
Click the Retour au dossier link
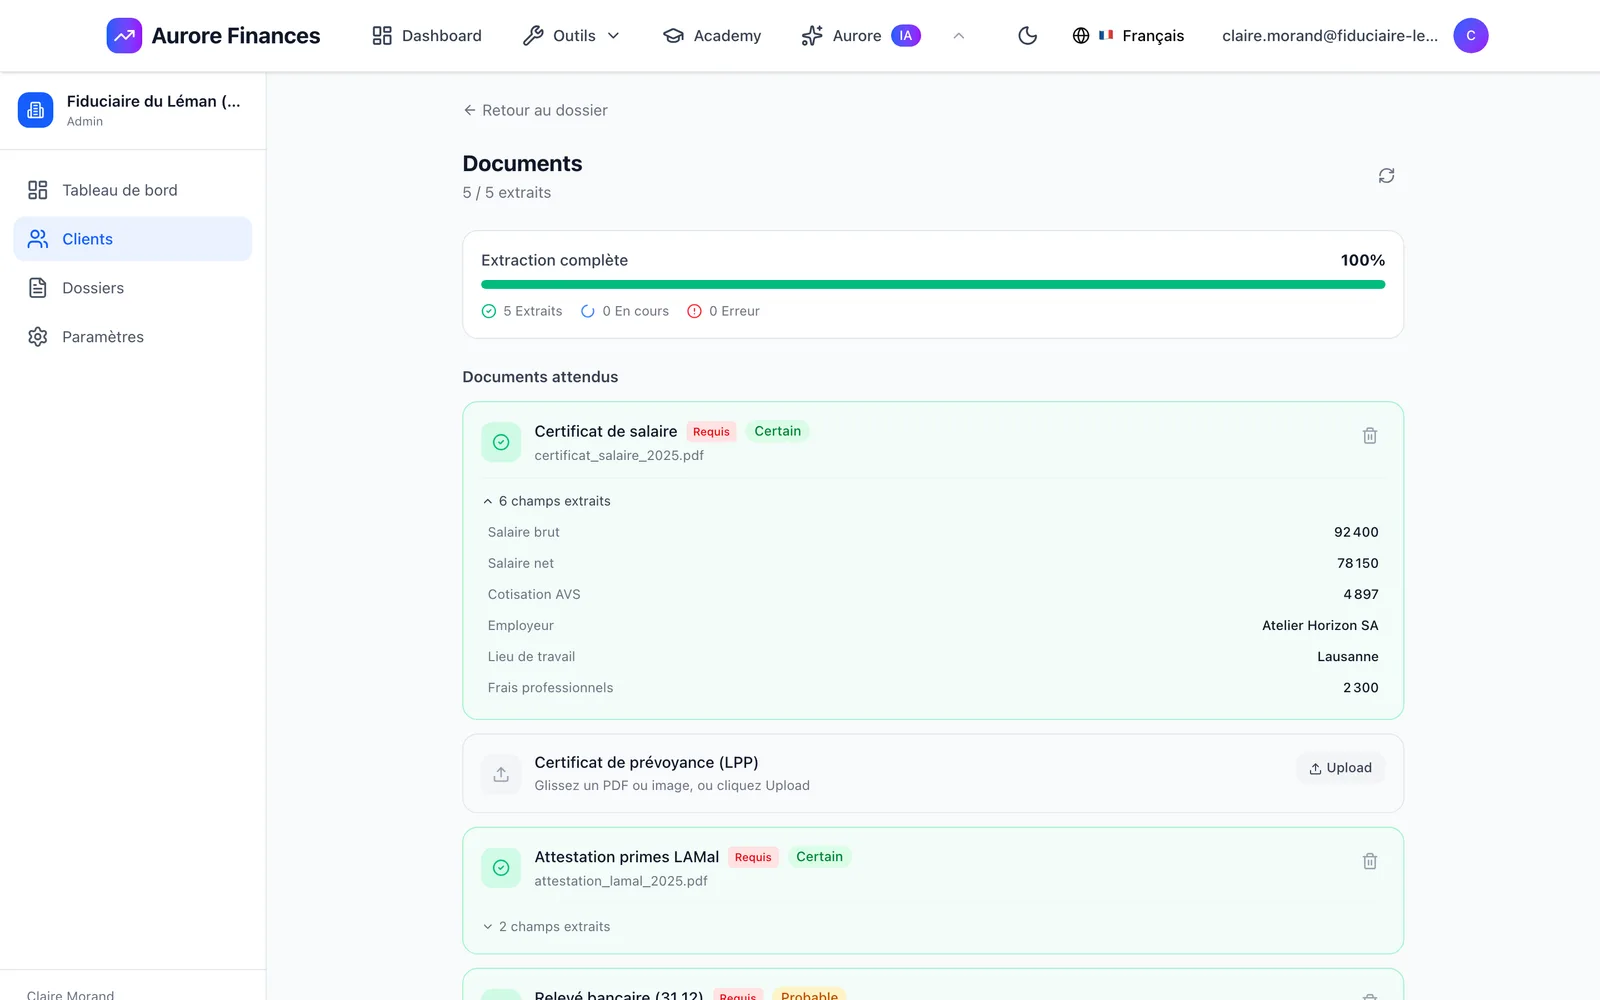(x=535, y=110)
